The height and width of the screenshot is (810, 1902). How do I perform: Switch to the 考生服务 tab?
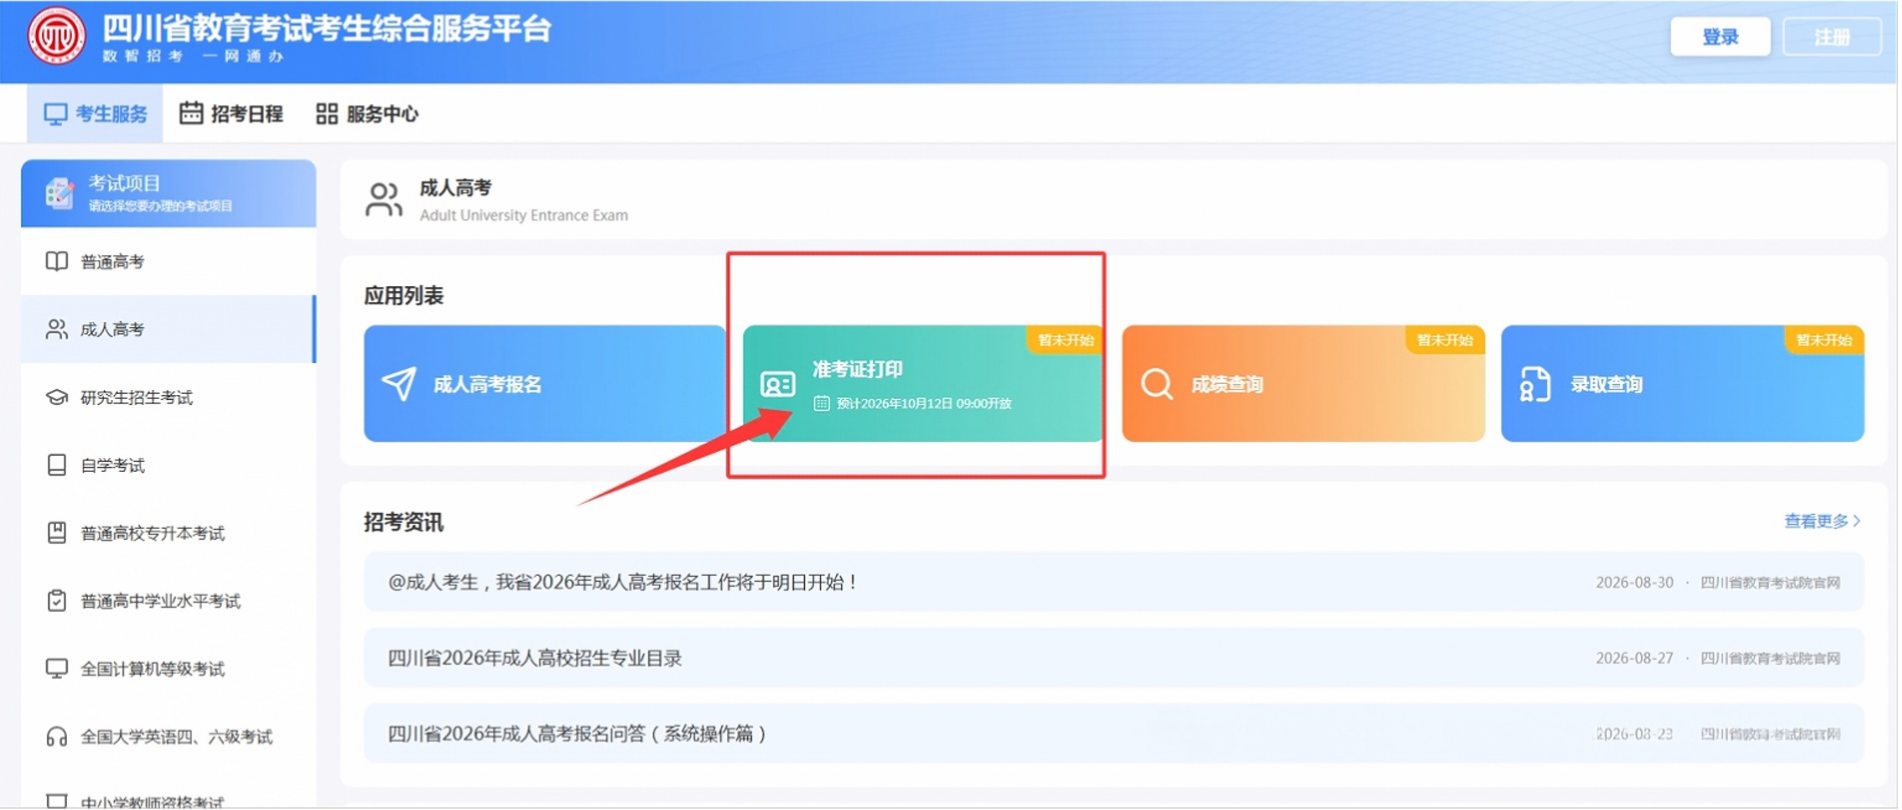(95, 114)
